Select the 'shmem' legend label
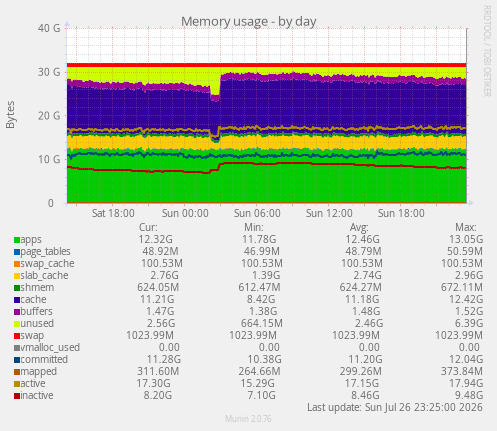This screenshot has height=431, width=497. (37, 288)
